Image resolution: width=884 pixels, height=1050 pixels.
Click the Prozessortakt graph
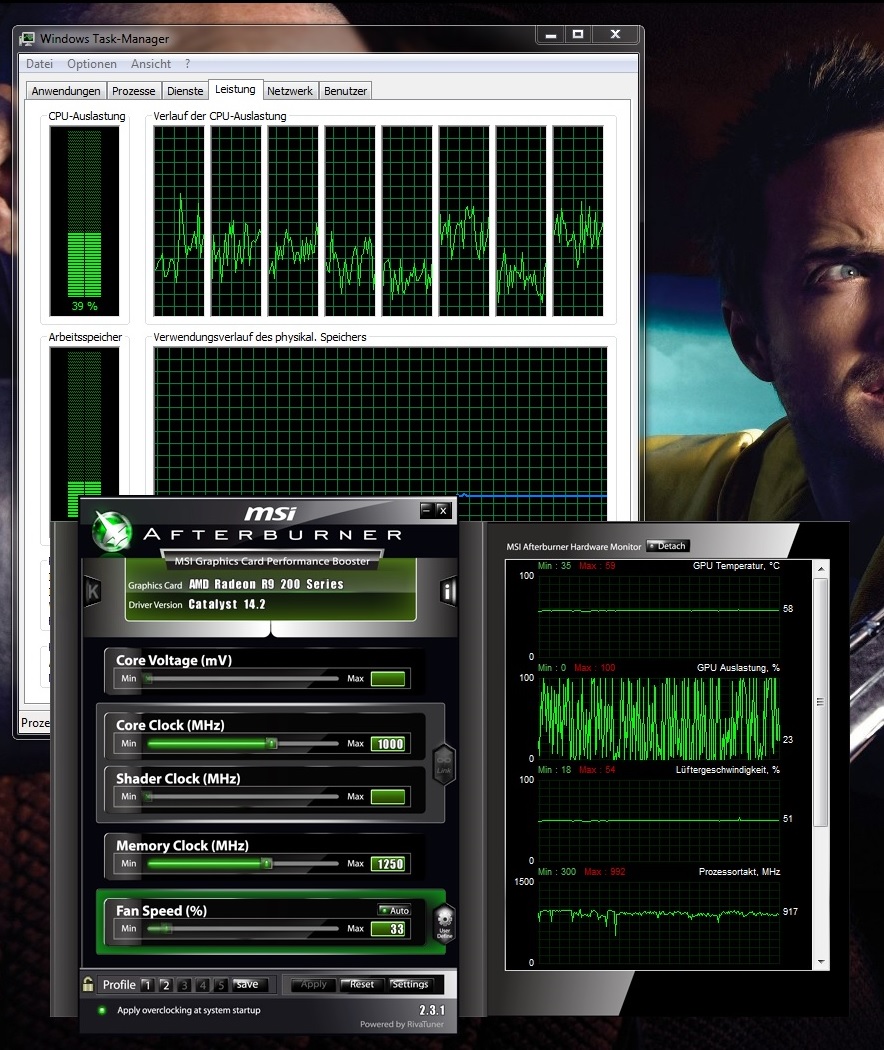[x=659, y=922]
